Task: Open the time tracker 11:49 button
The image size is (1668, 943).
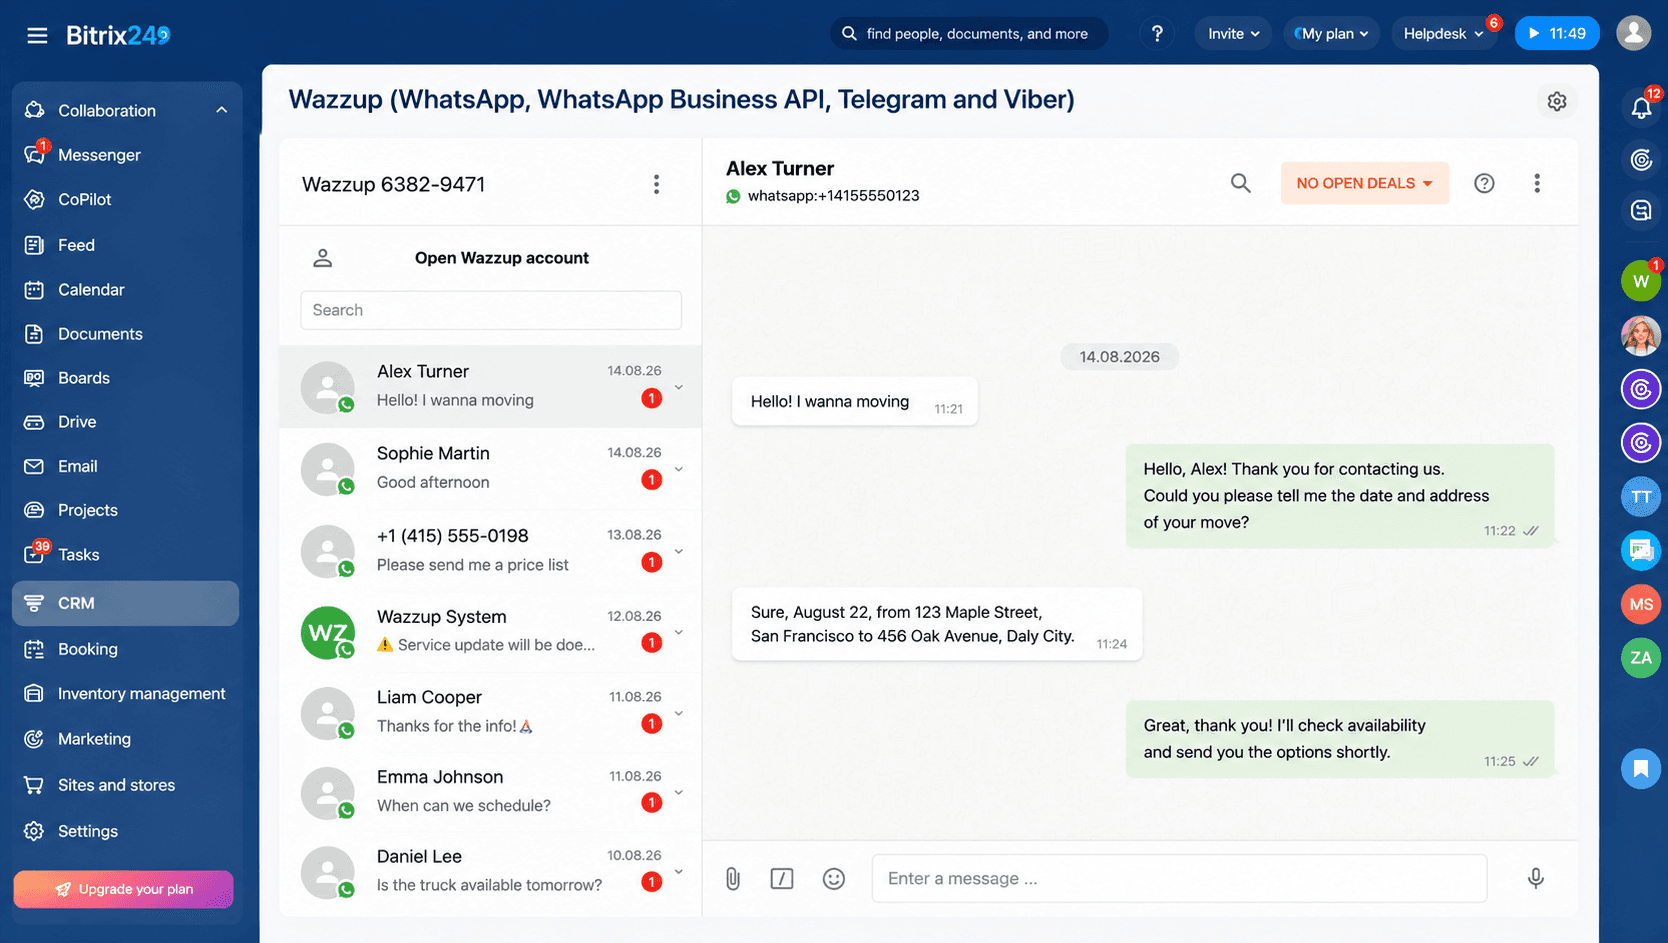Action: point(1557,33)
